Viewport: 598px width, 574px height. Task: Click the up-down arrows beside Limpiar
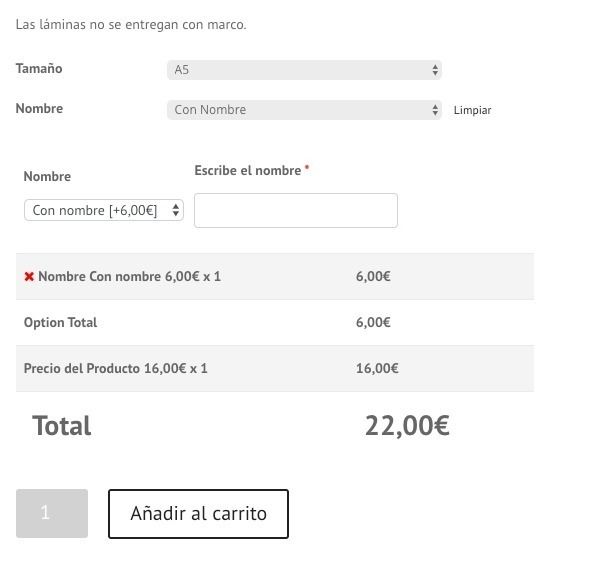pyautogui.click(x=435, y=110)
